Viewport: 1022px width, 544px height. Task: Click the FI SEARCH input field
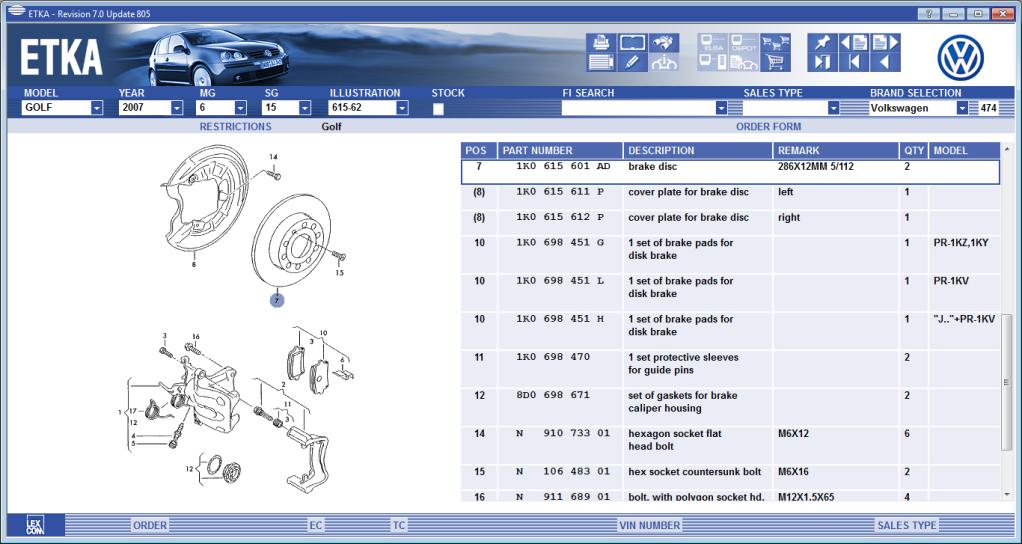[x=638, y=108]
